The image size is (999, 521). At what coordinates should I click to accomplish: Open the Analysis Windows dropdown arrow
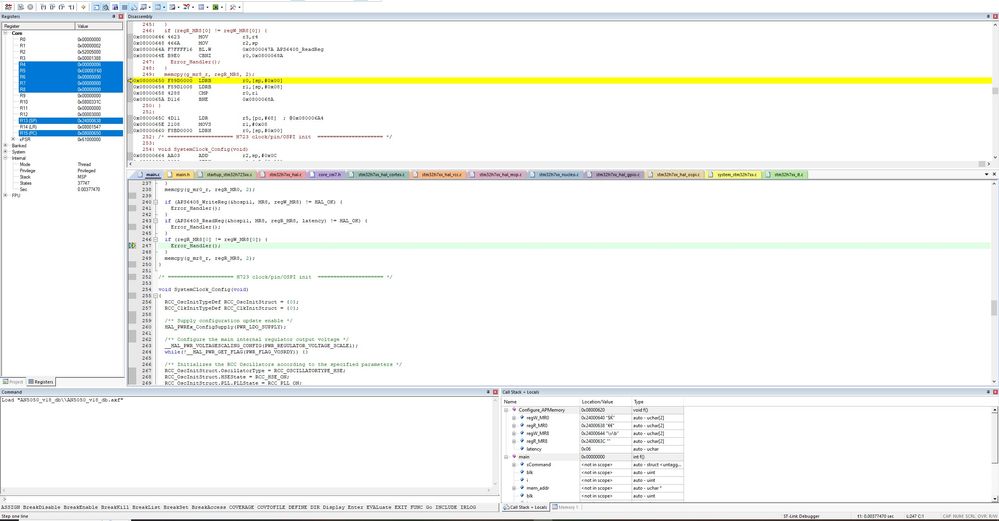193,7
